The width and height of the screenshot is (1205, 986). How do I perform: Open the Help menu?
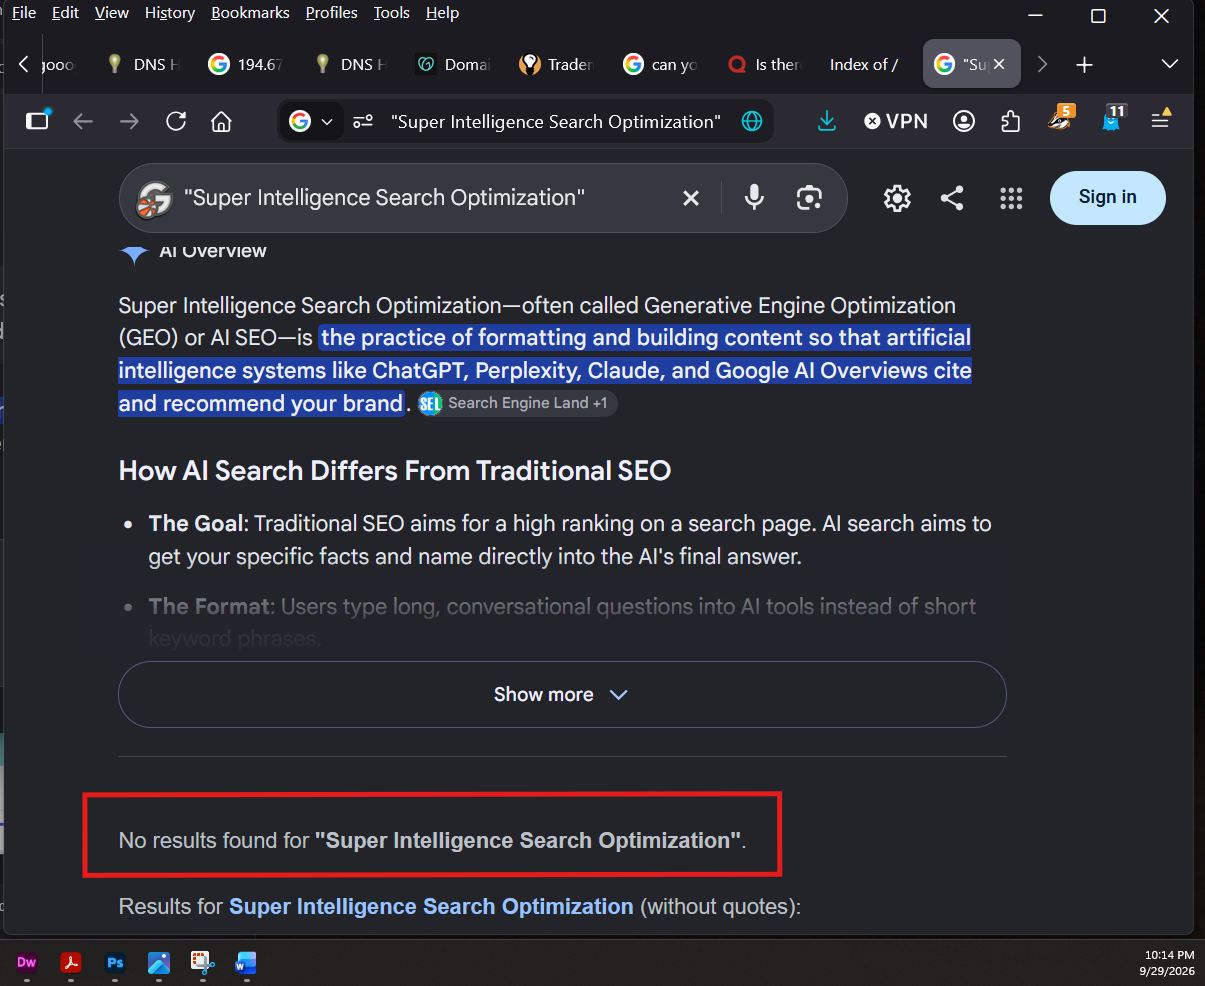(442, 13)
